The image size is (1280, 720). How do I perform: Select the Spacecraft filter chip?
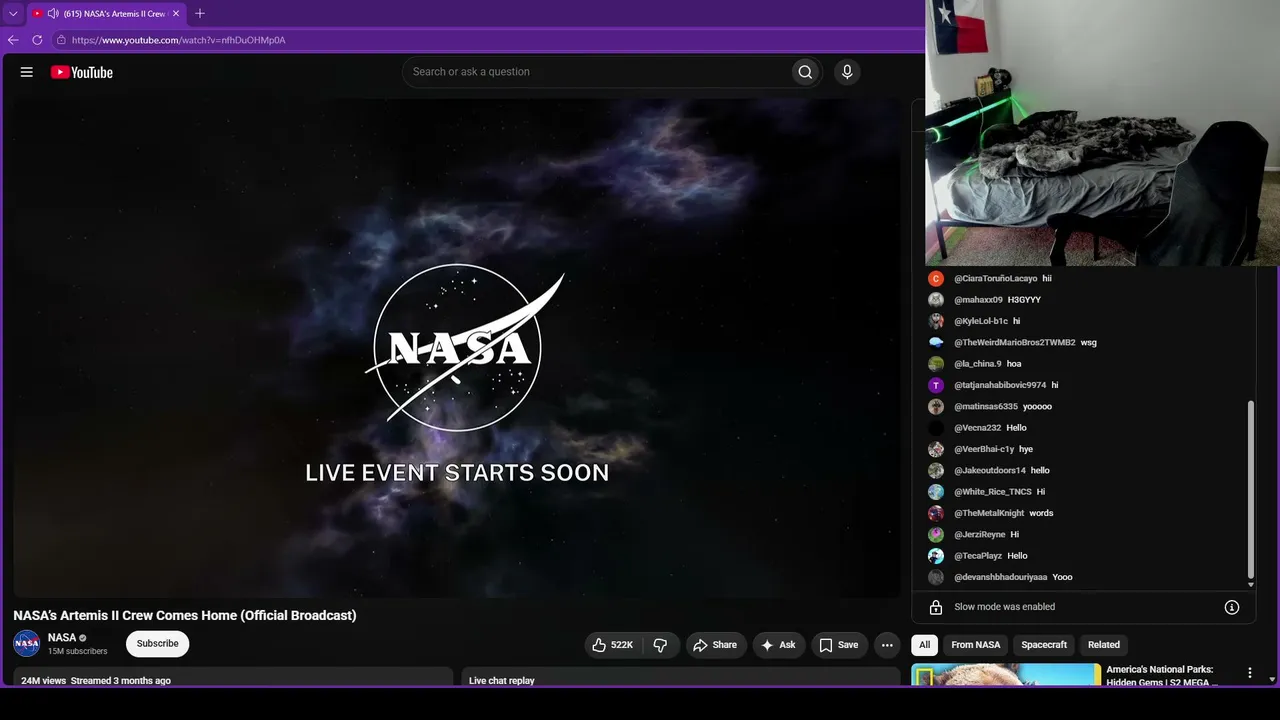tap(1044, 645)
